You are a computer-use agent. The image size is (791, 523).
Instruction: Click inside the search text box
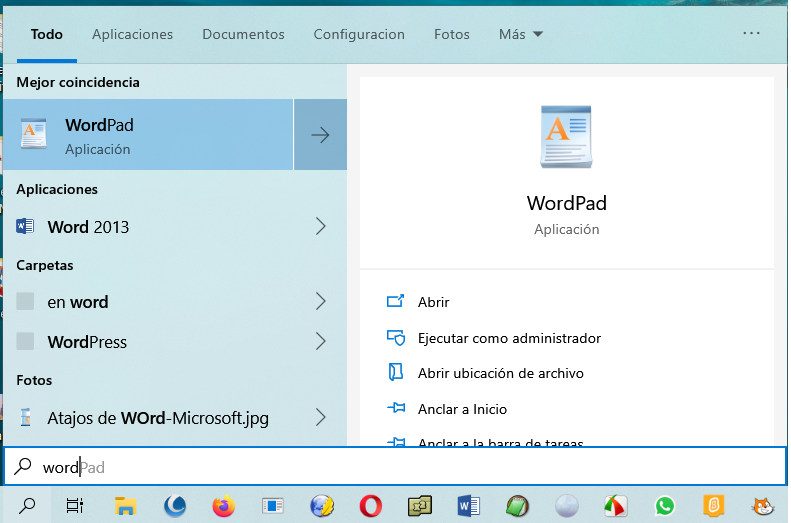click(x=395, y=467)
